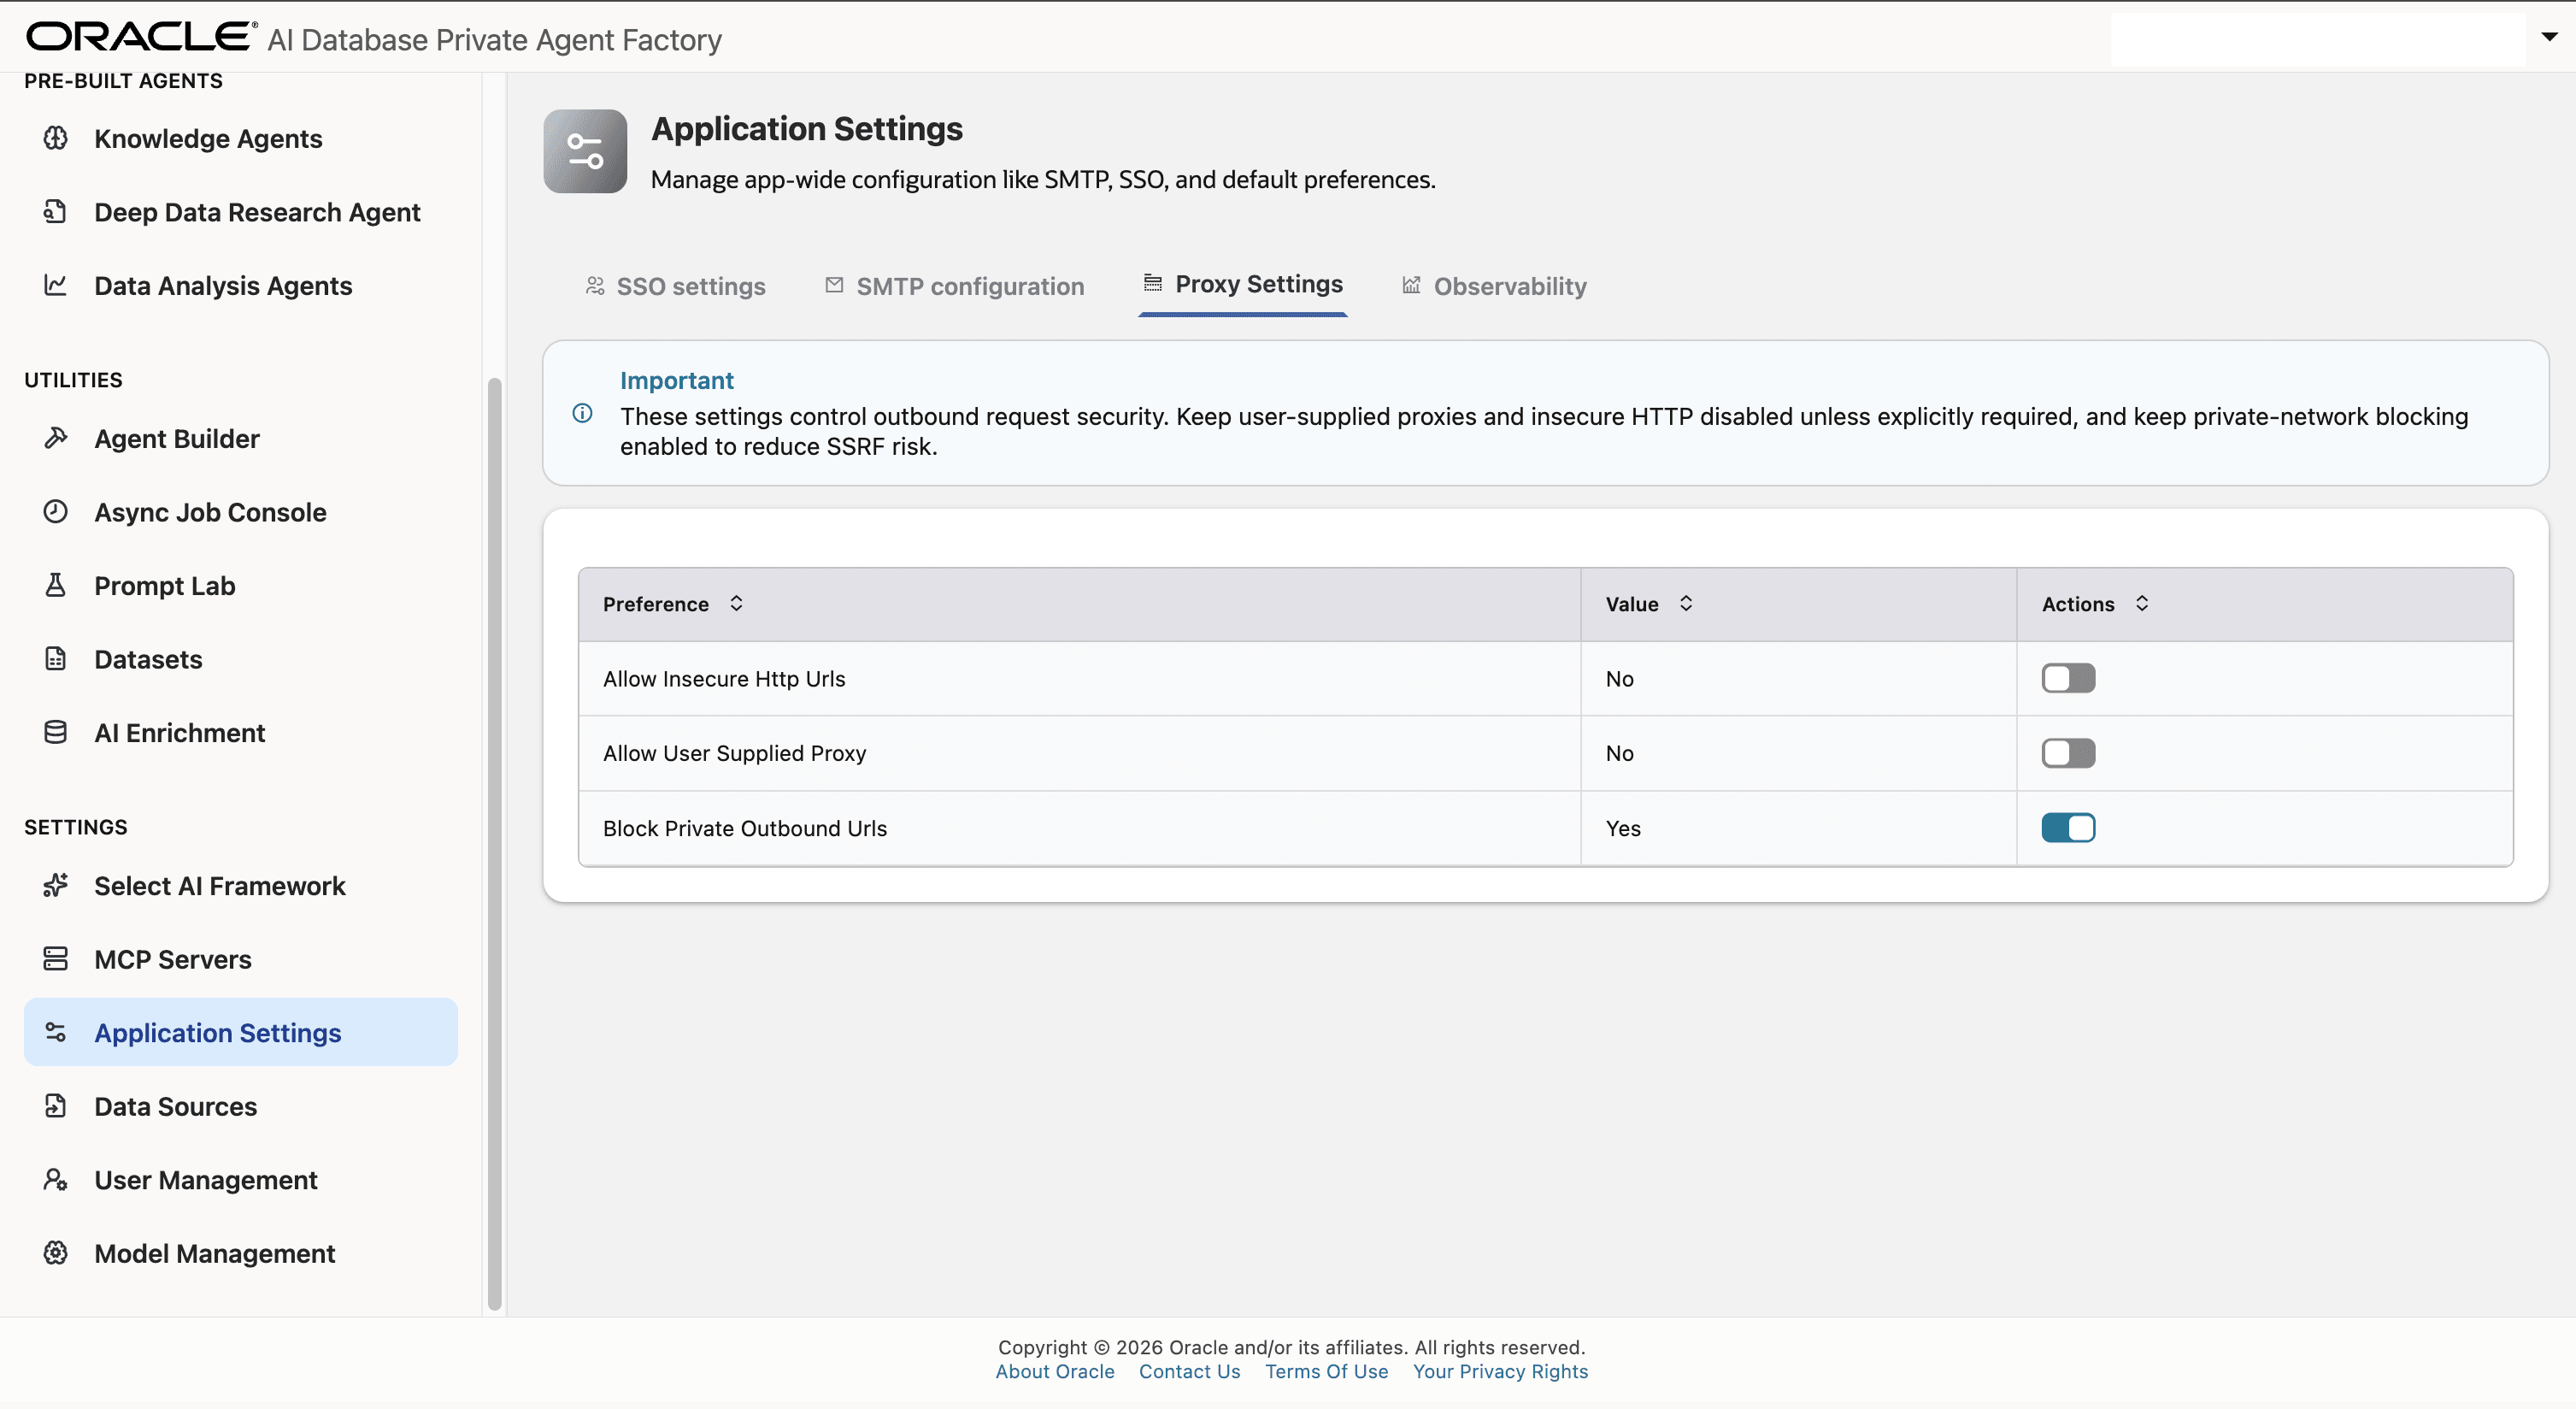Click the Knowledge Agents brain icon
Screen dimensions: 2576x1409
(56, 138)
